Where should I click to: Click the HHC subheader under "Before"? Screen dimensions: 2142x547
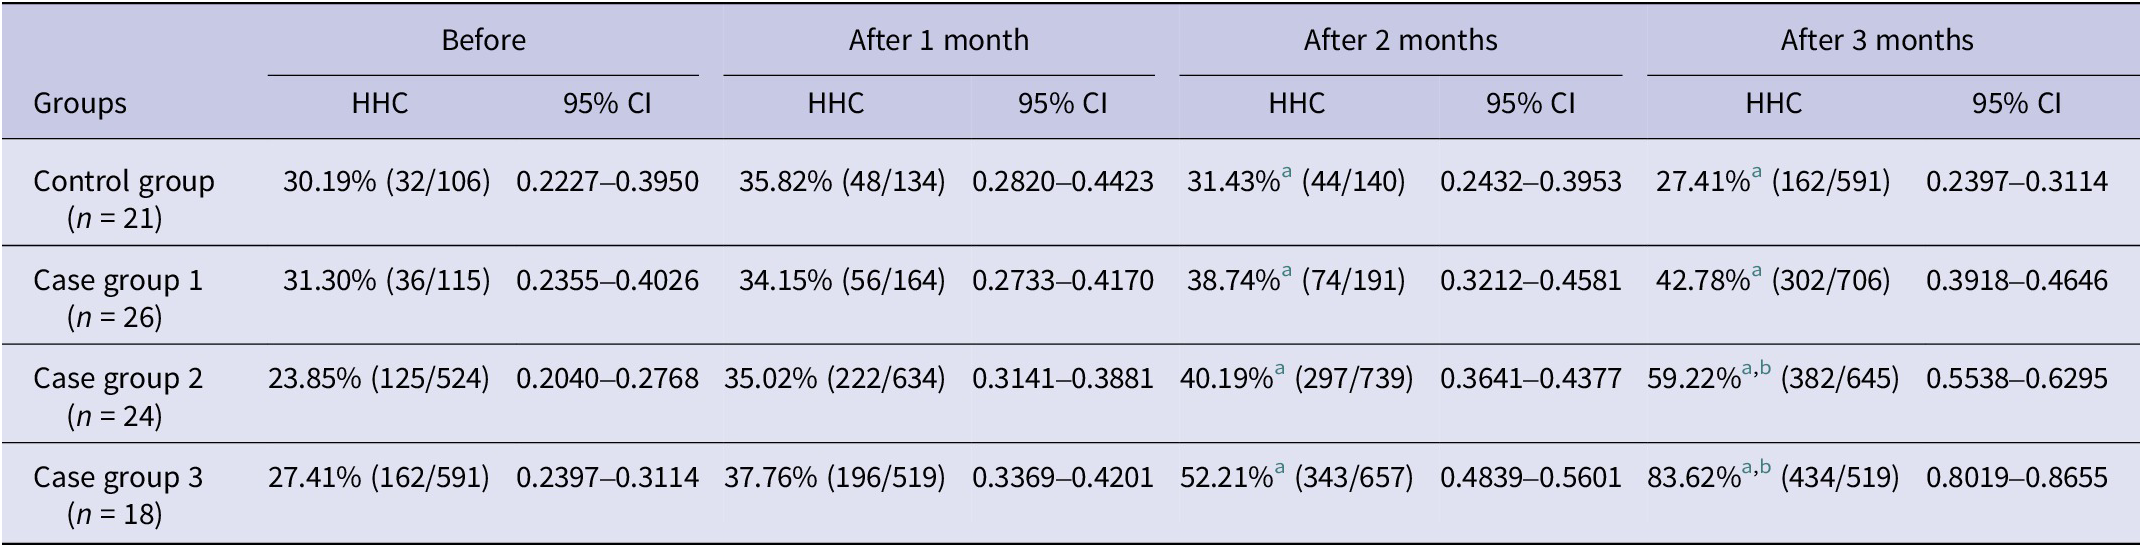coord(380,104)
